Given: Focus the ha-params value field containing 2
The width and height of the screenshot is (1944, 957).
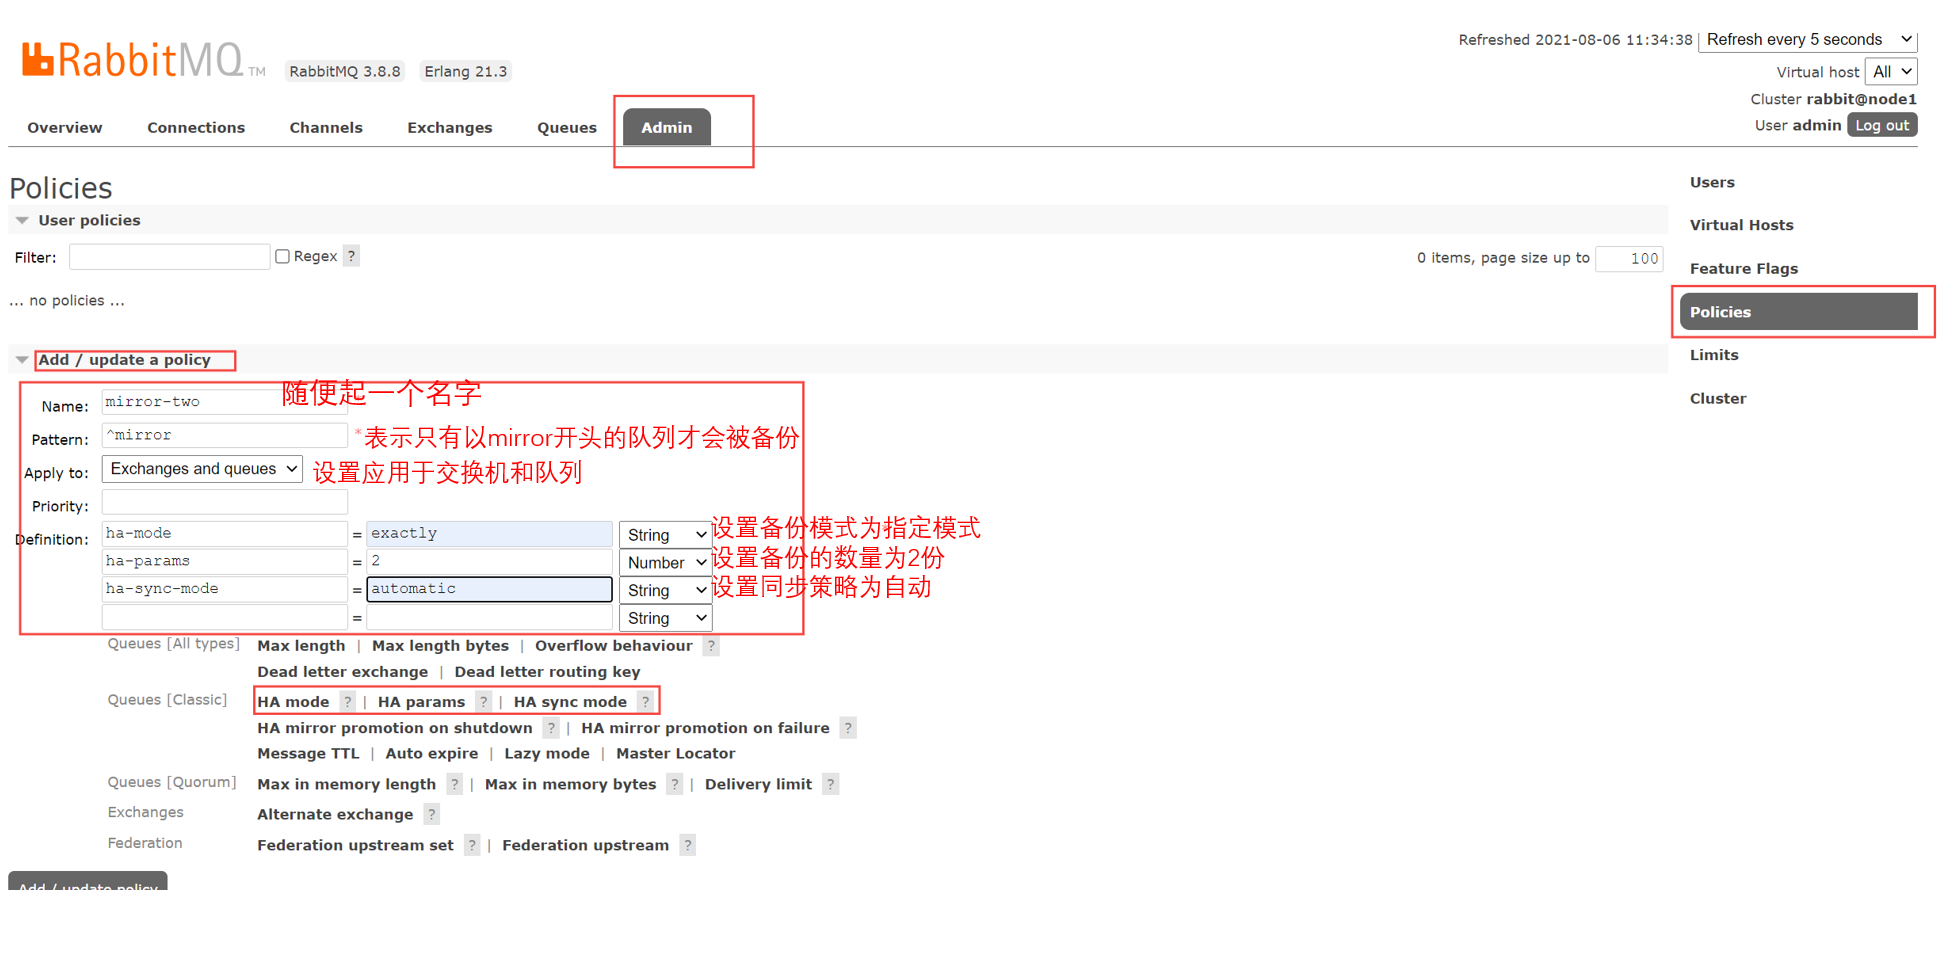Looking at the screenshot, I should point(489,562).
